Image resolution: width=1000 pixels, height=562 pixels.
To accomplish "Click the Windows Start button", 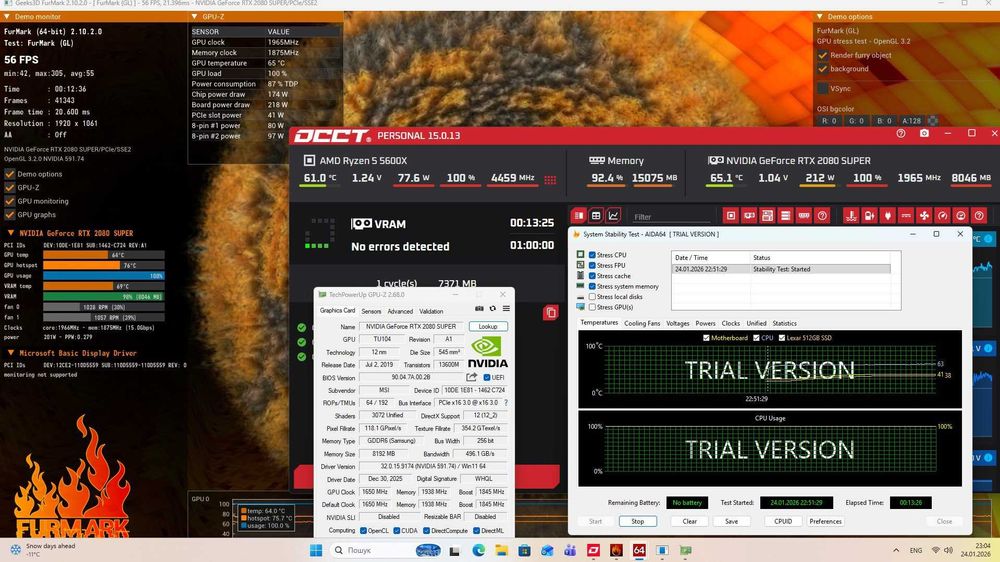I will coord(316,550).
